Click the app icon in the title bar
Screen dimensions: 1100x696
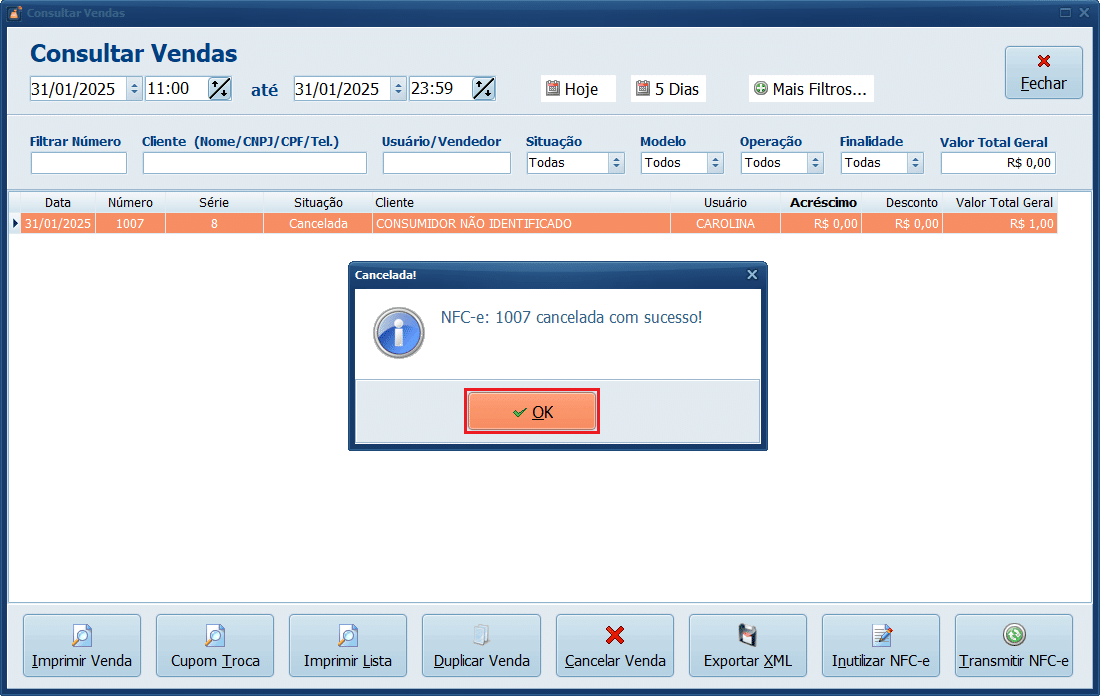(x=15, y=13)
